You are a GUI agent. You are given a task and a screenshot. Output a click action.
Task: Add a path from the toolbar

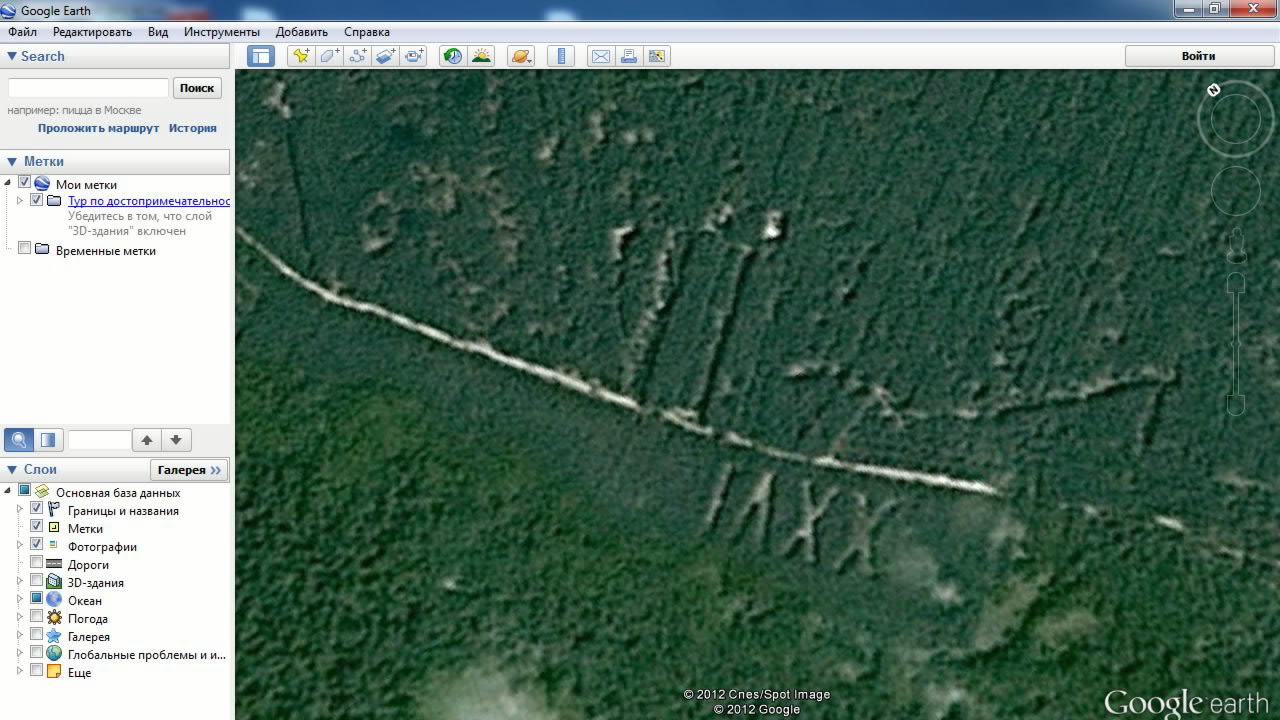(358, 56)
